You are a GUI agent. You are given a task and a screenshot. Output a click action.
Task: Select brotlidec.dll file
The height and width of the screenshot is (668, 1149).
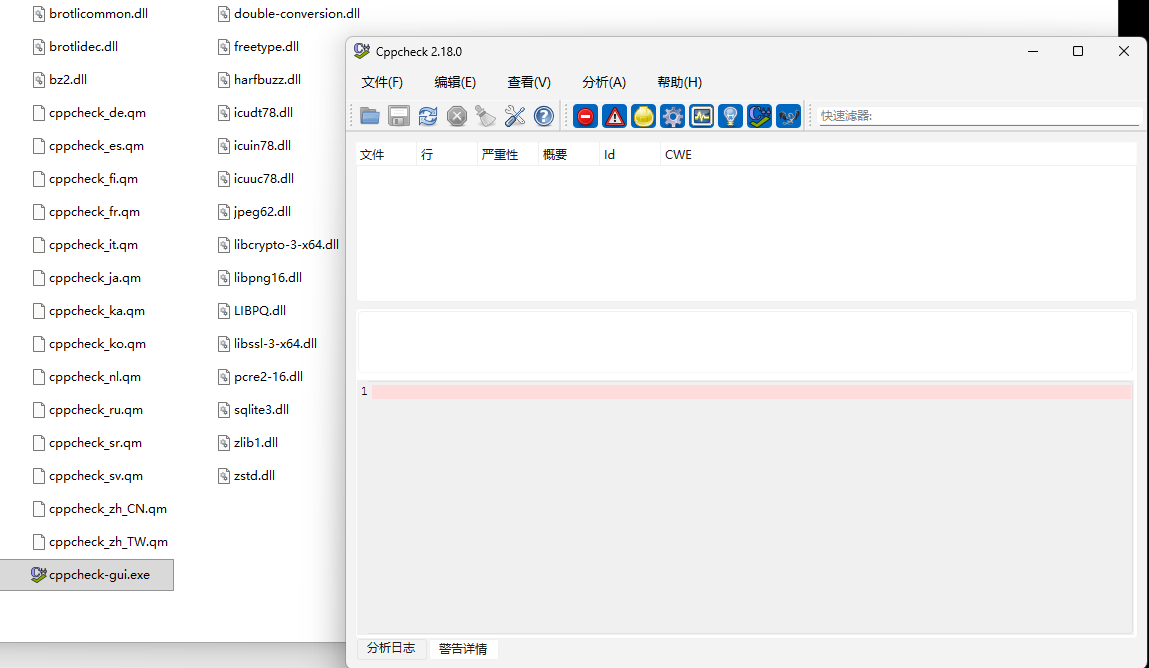pos(75,46)
